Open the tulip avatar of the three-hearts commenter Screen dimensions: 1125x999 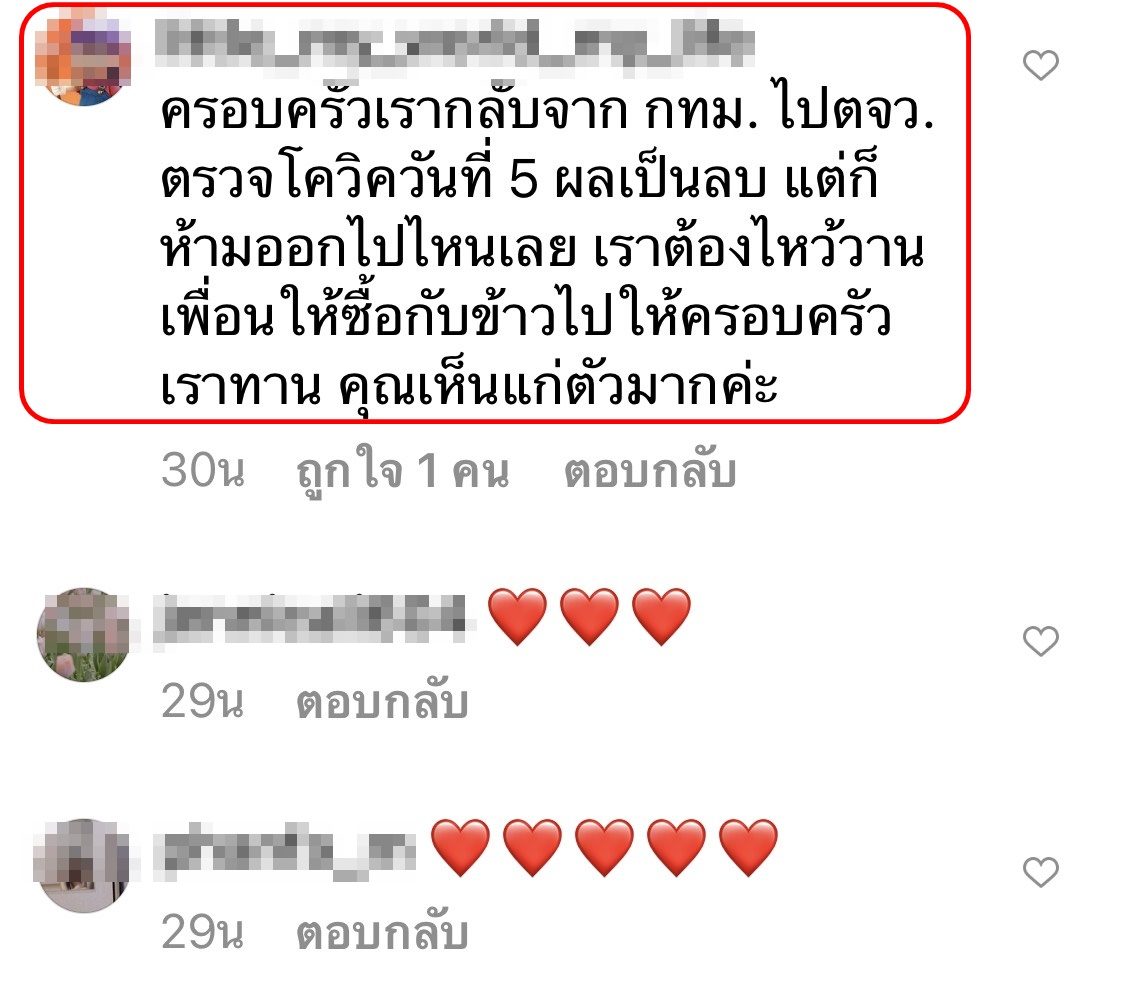click(x=83, y=634)
